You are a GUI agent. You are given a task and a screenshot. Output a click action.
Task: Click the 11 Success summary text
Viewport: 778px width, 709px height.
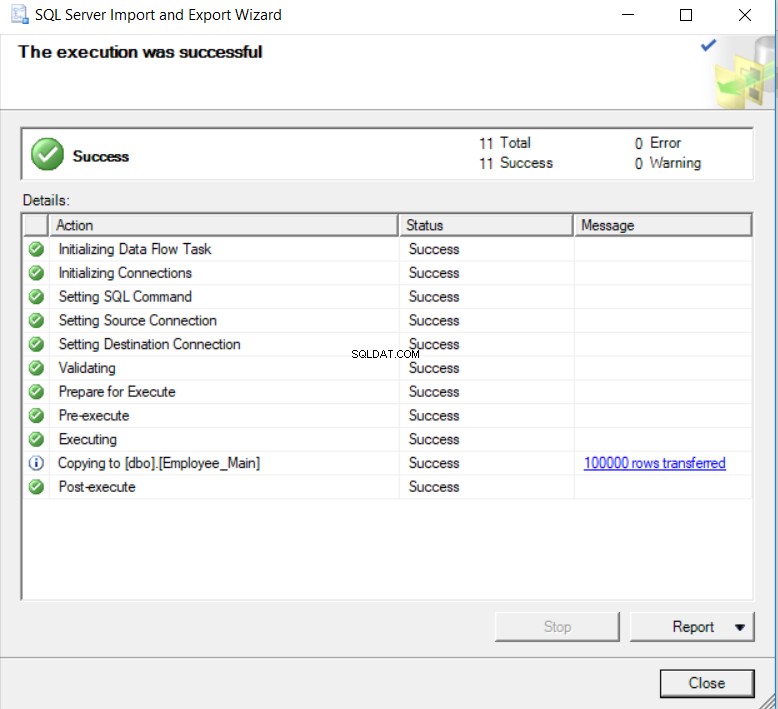516,163
